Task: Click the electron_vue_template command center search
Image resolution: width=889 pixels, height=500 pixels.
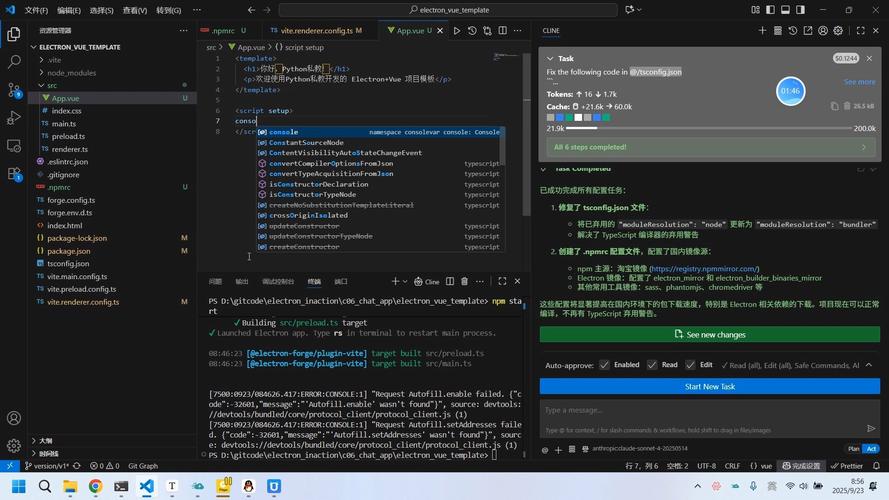Action: point(448,10)
